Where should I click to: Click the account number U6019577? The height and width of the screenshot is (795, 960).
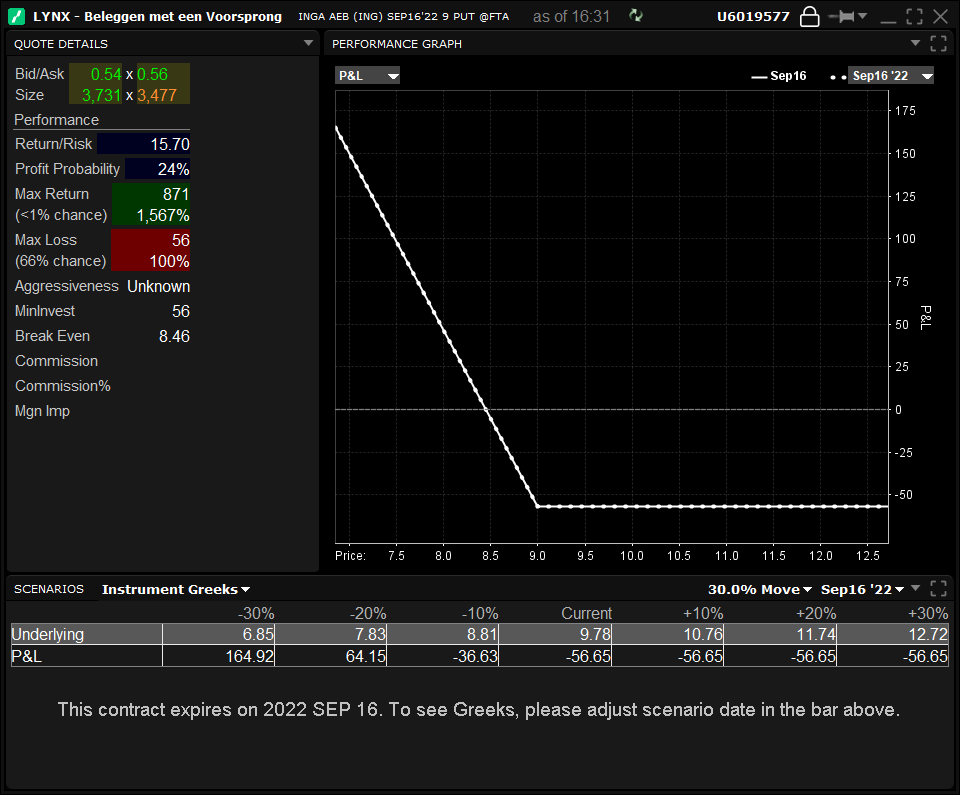[753, 17]
